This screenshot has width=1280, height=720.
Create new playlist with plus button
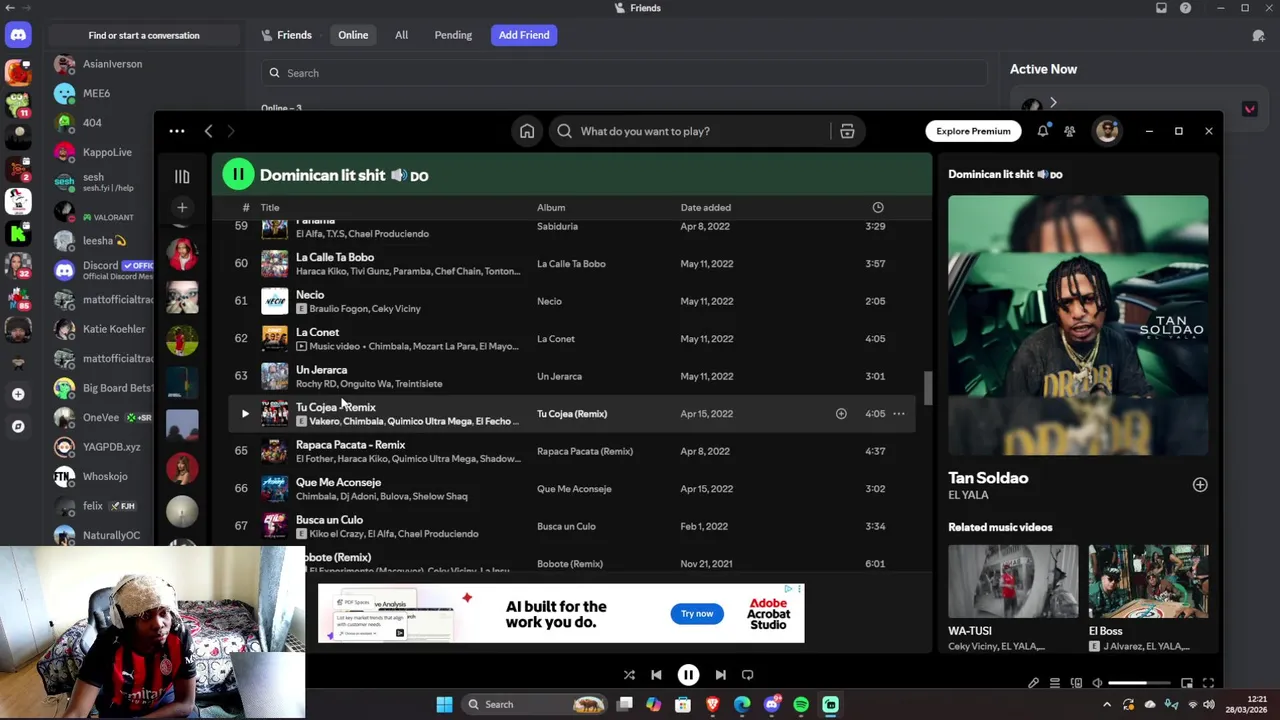182,207
